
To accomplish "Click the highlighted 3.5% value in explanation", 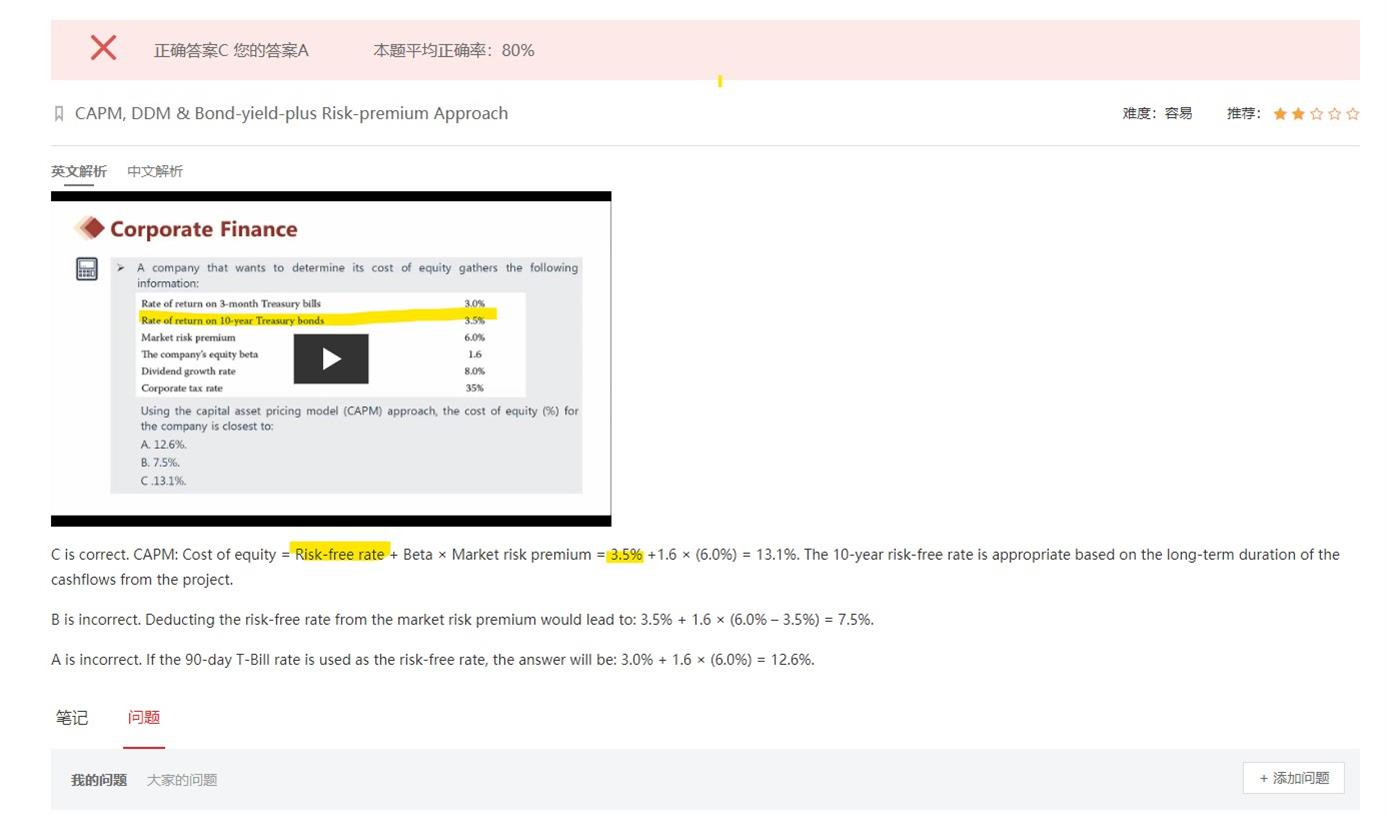I will click(x=626, y=554).
